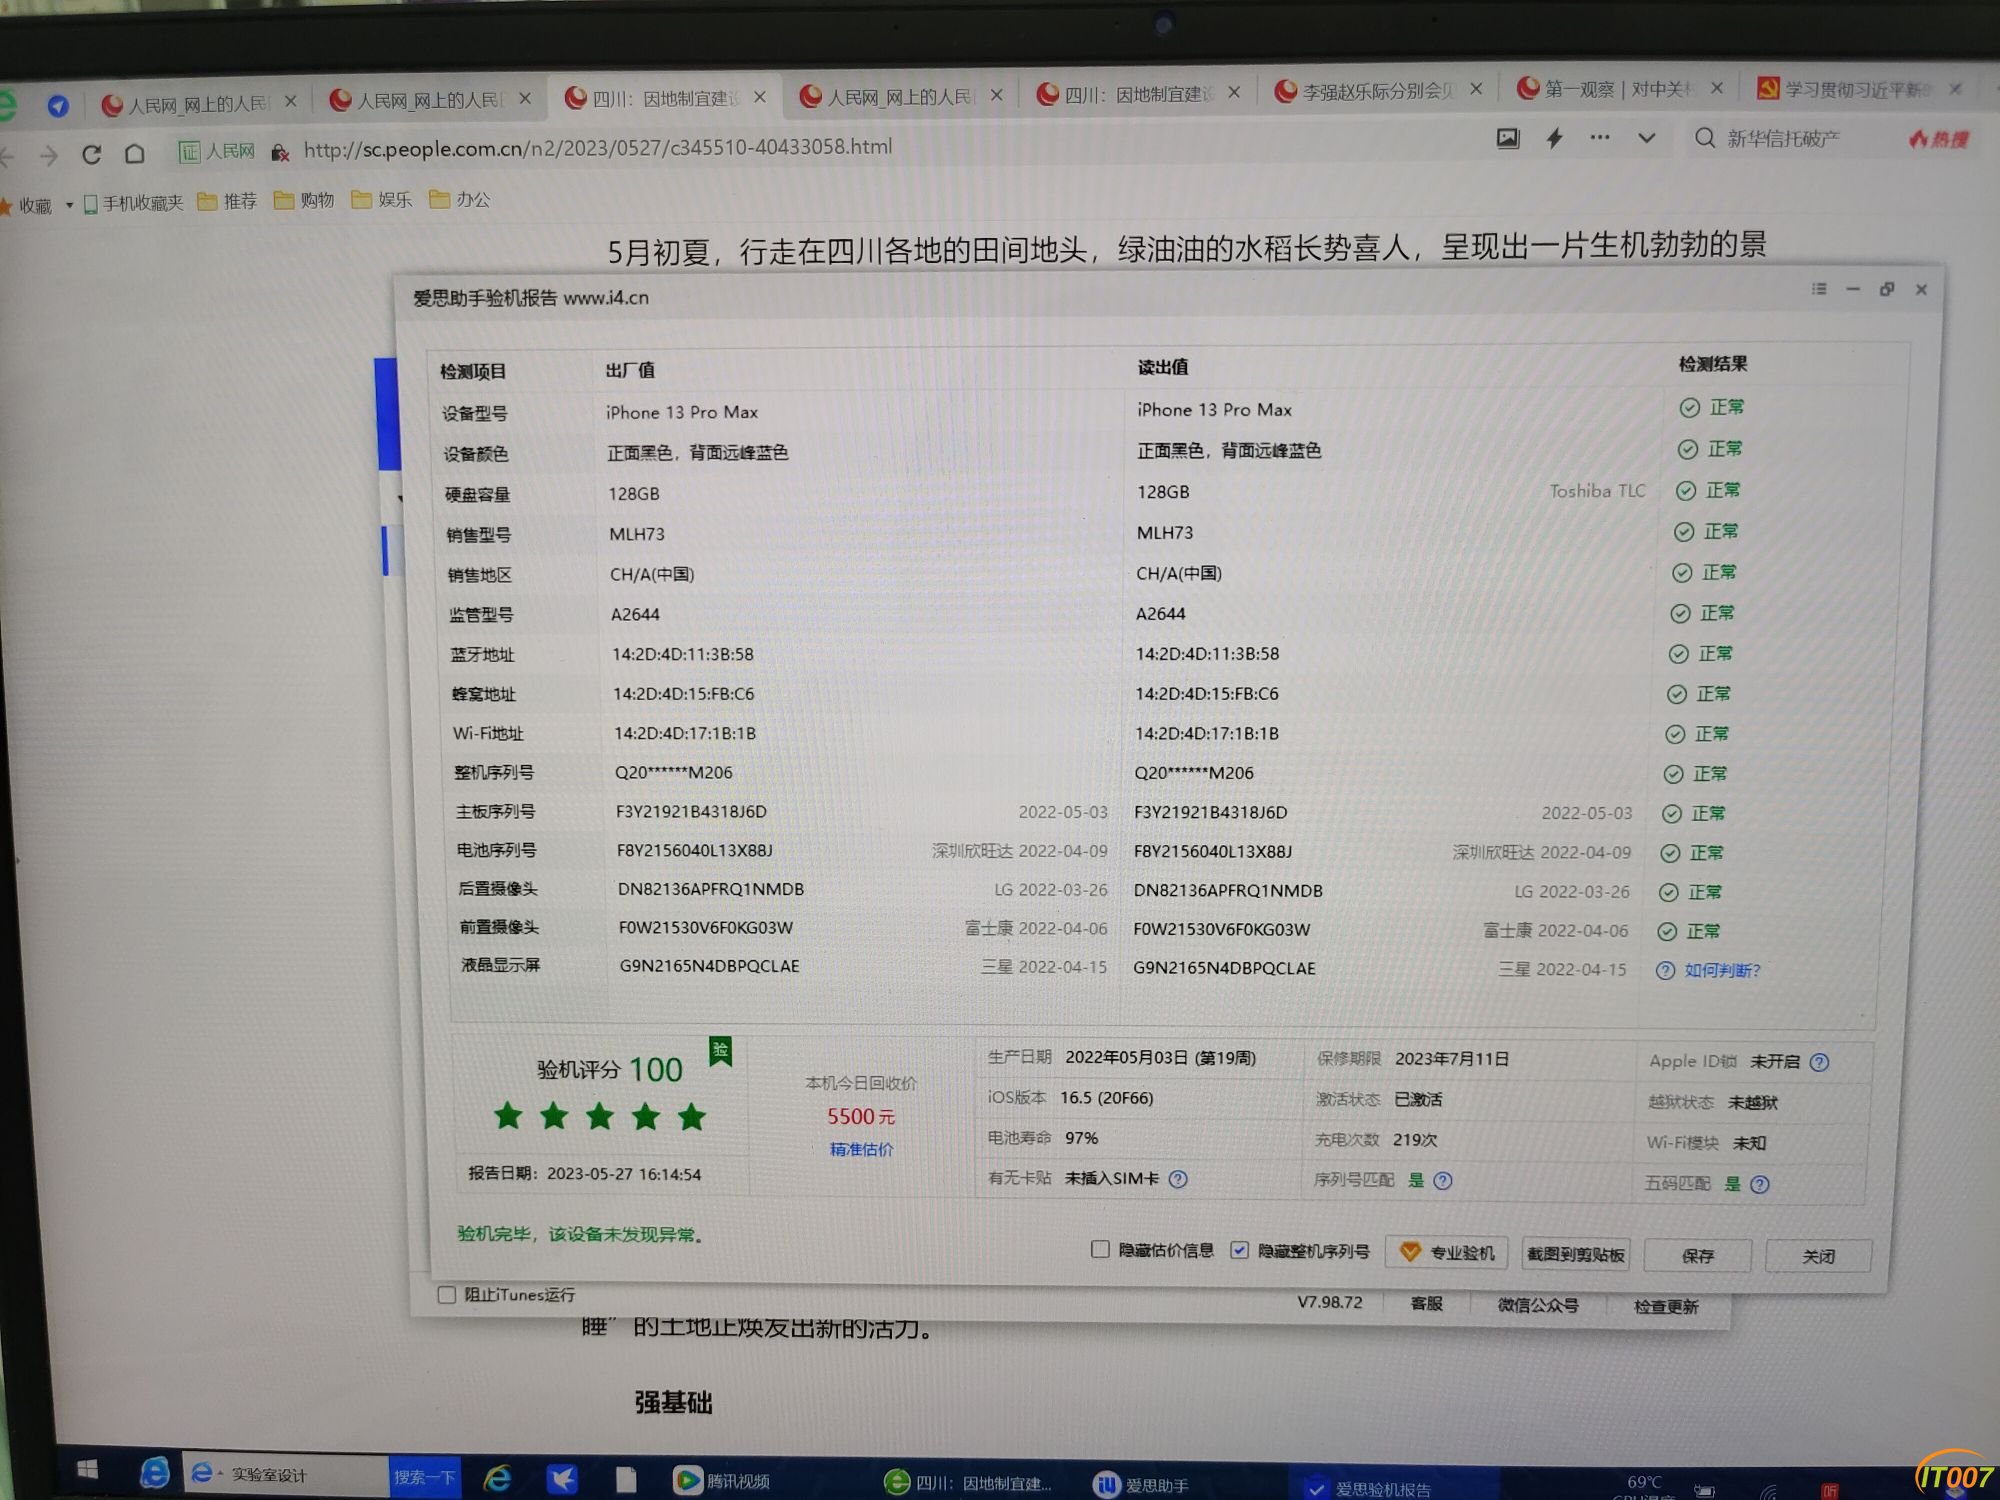Click 截图到剪贴板 button
The image size is (2000, 1500).
point(1575,1254)
